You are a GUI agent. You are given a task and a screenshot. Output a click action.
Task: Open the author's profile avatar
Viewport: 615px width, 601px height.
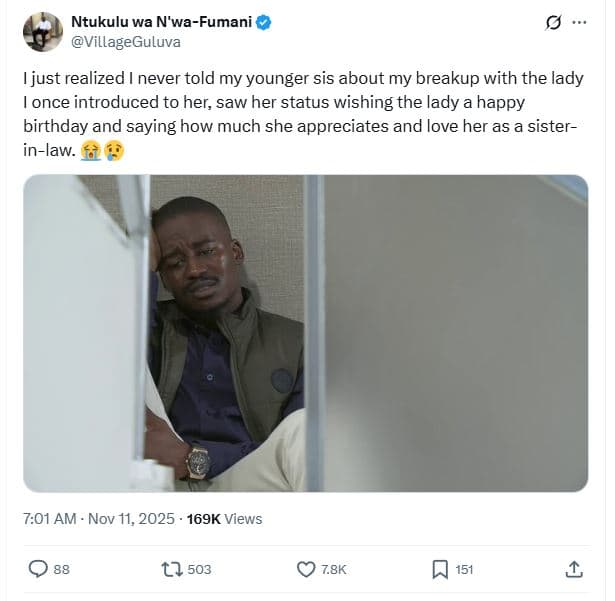click(x=42, y=32)
